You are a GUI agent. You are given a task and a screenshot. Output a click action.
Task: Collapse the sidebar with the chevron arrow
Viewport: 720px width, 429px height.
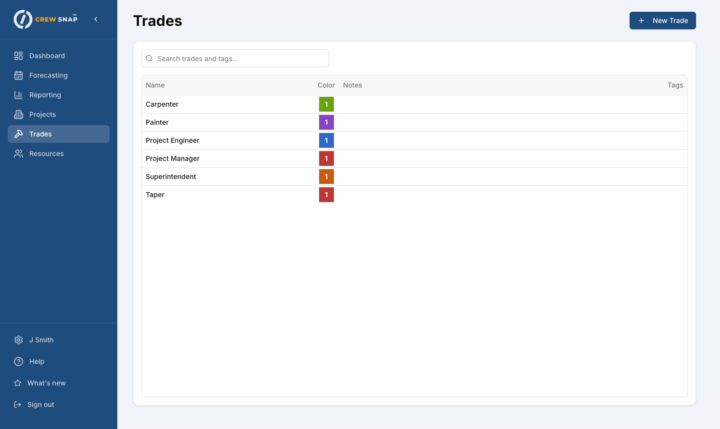point(95,19)
